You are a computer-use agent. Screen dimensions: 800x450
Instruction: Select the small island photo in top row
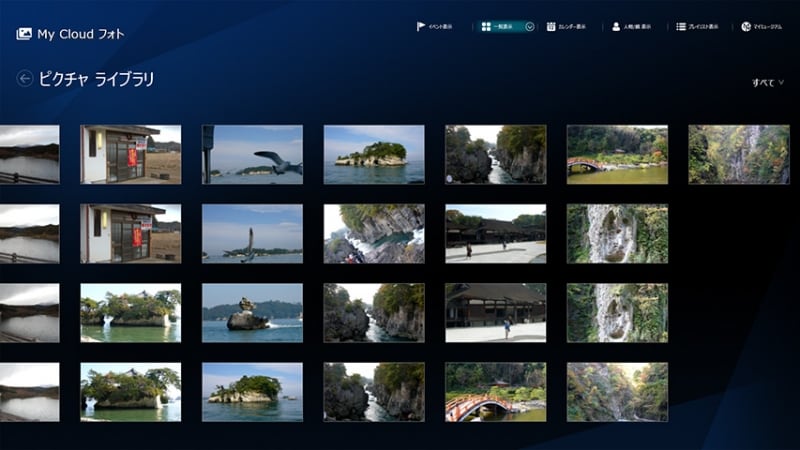pos(374,154)
